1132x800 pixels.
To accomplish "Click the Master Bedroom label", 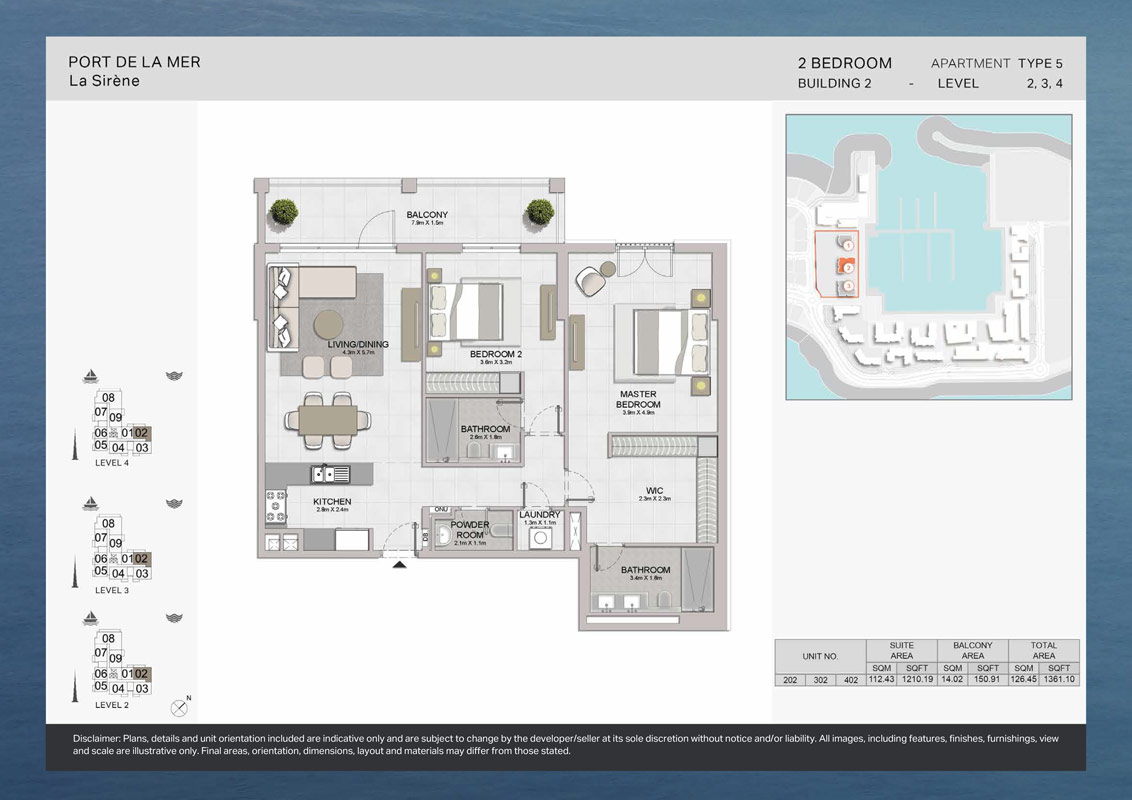I will (637, 400).
